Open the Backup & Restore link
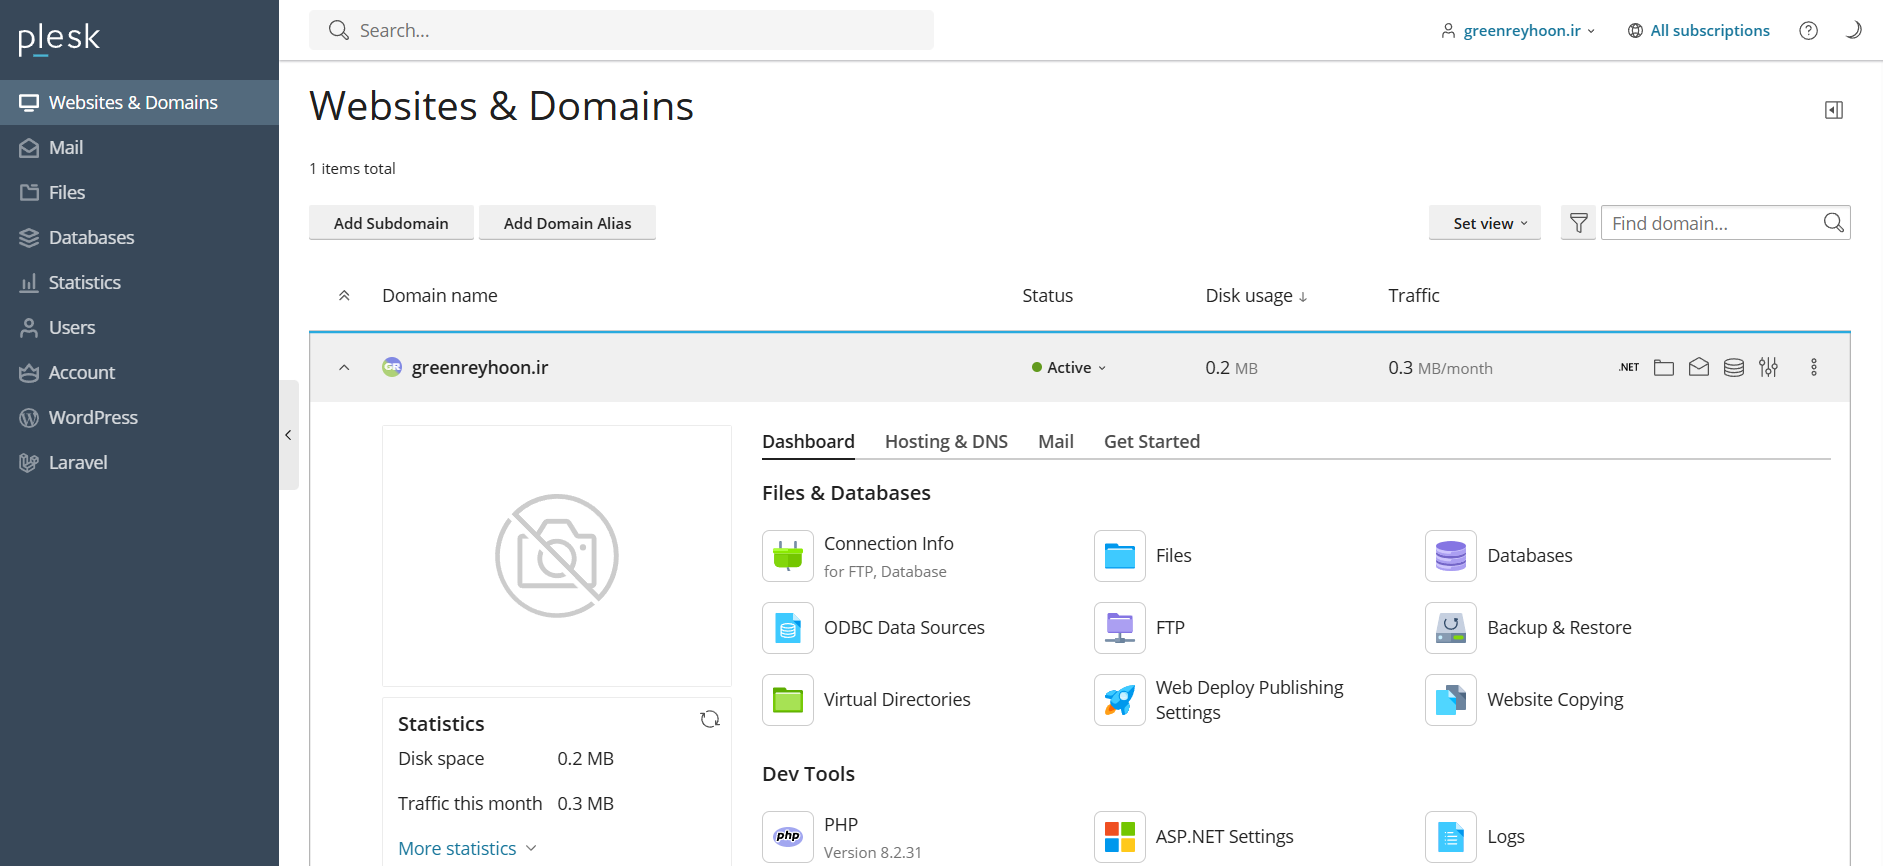Image resolution: width=1883 pixels, height=866 pixels. point(1559,627)
